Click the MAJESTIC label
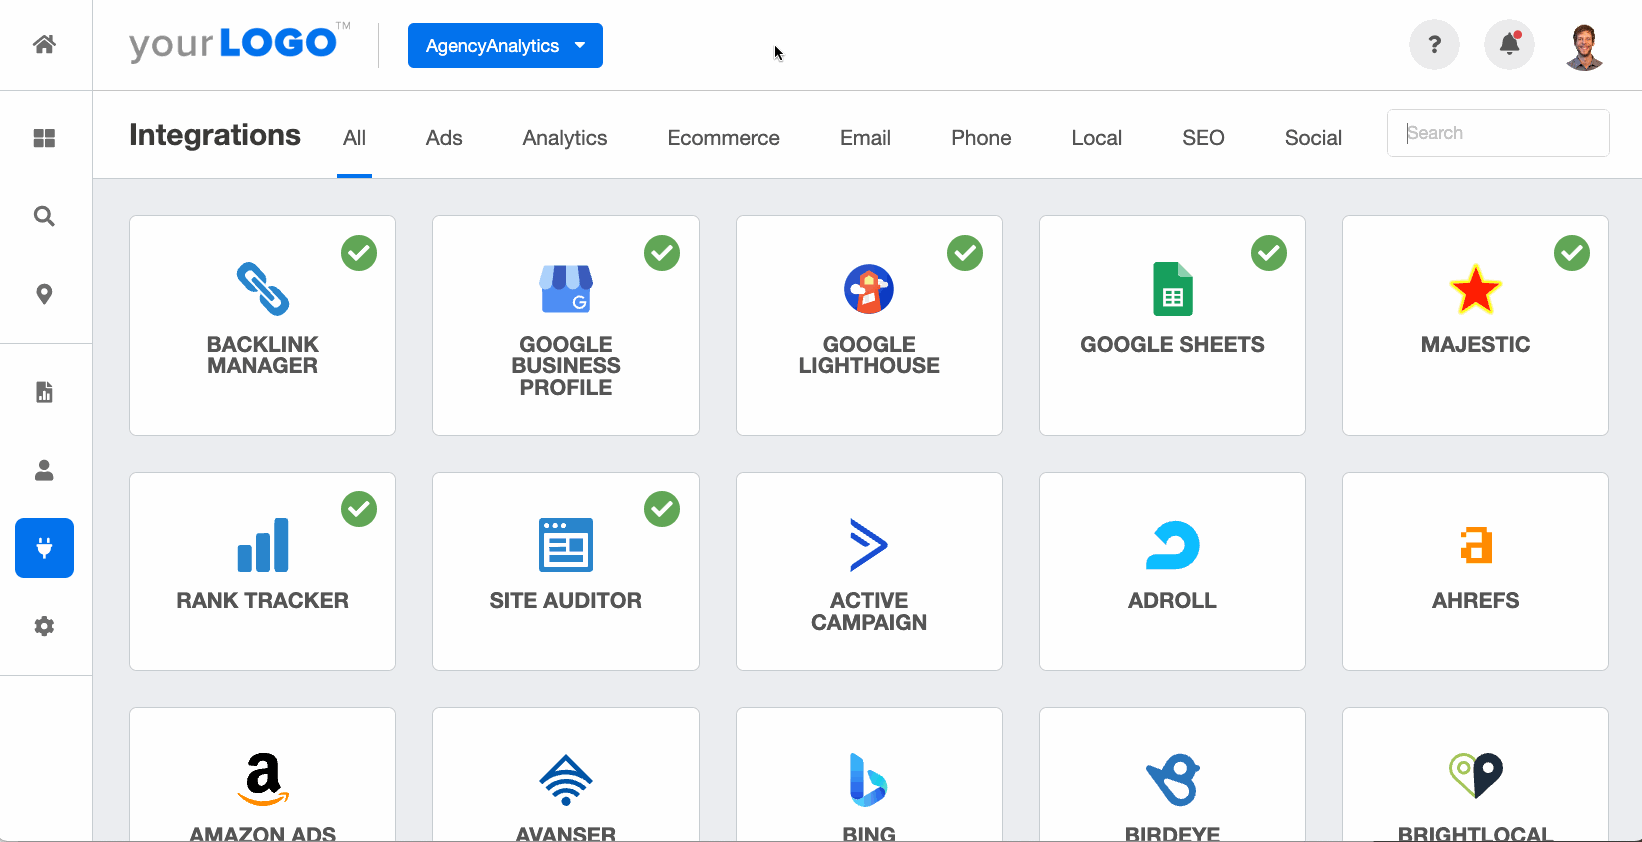Viewport: 1642px width, 842px height. coord(1476,345)
